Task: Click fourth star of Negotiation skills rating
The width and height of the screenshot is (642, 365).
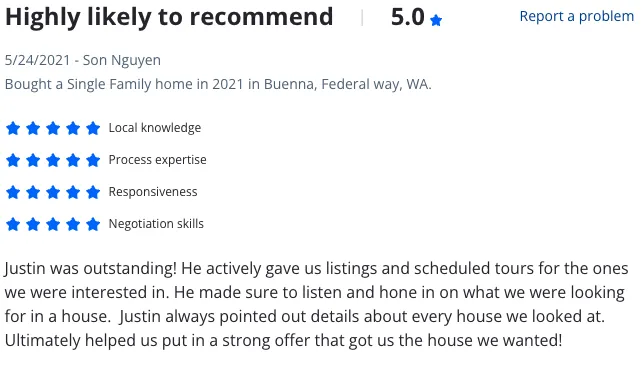Action: point(73,224)
